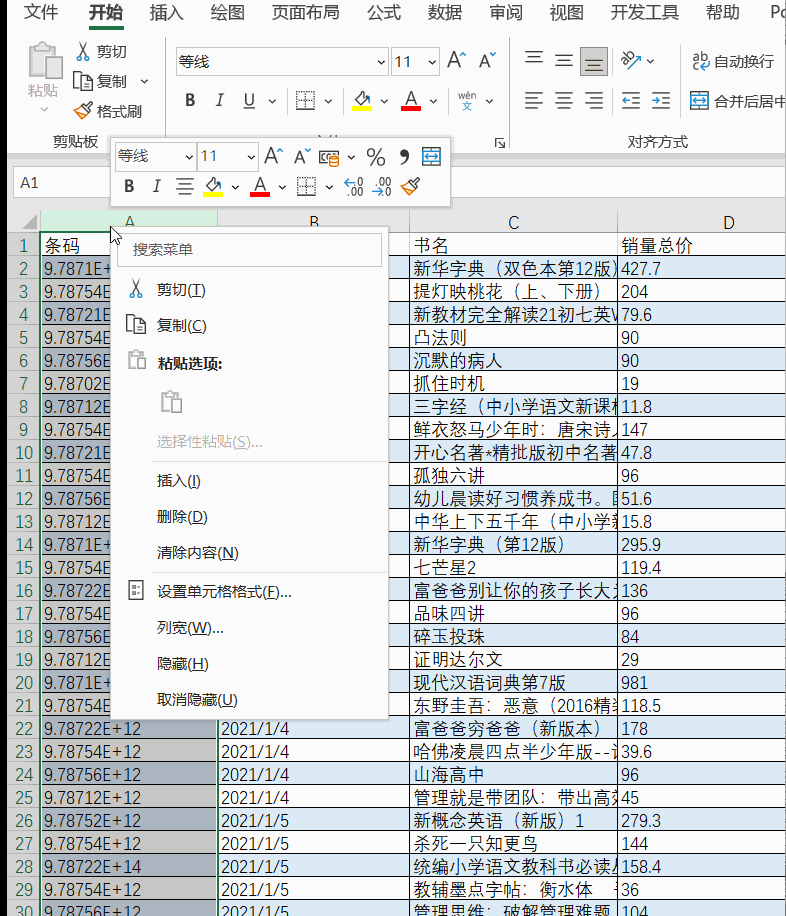Open the ribbon font name dropdown
Image resolution: width=786 pixels, height=916 pixels.
tap(380, 62)
